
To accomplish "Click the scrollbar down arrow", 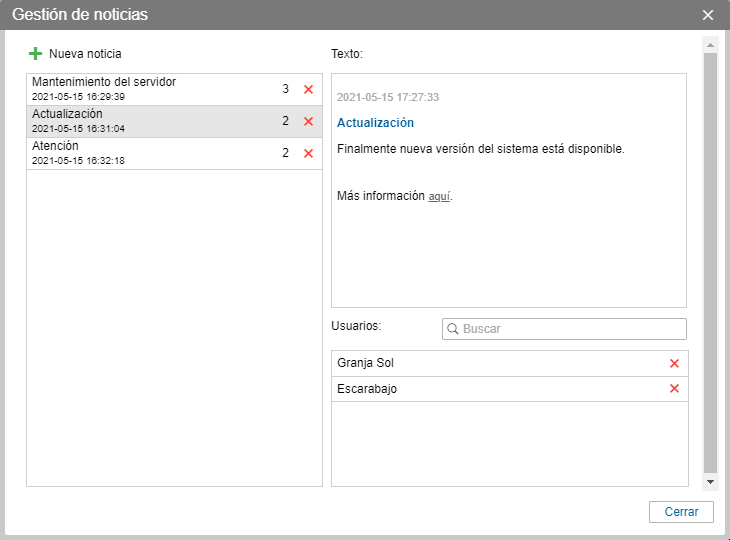I will point(710,481).
